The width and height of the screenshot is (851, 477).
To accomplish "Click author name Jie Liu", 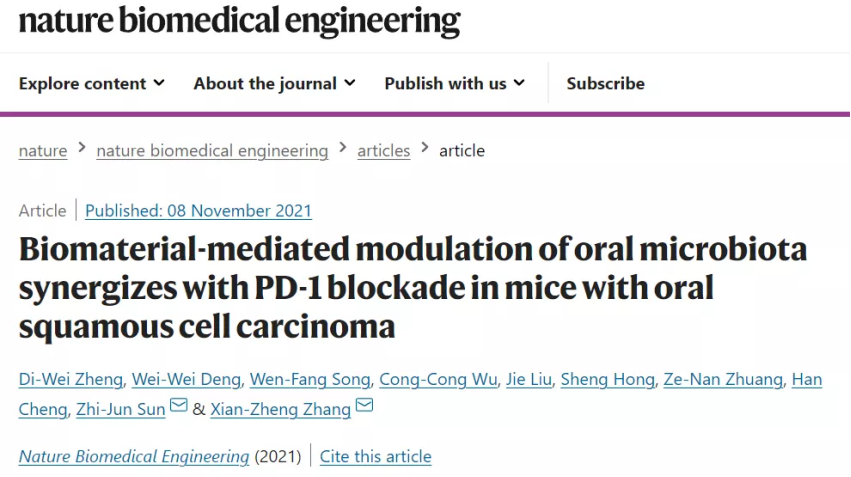I will point(529,379).
